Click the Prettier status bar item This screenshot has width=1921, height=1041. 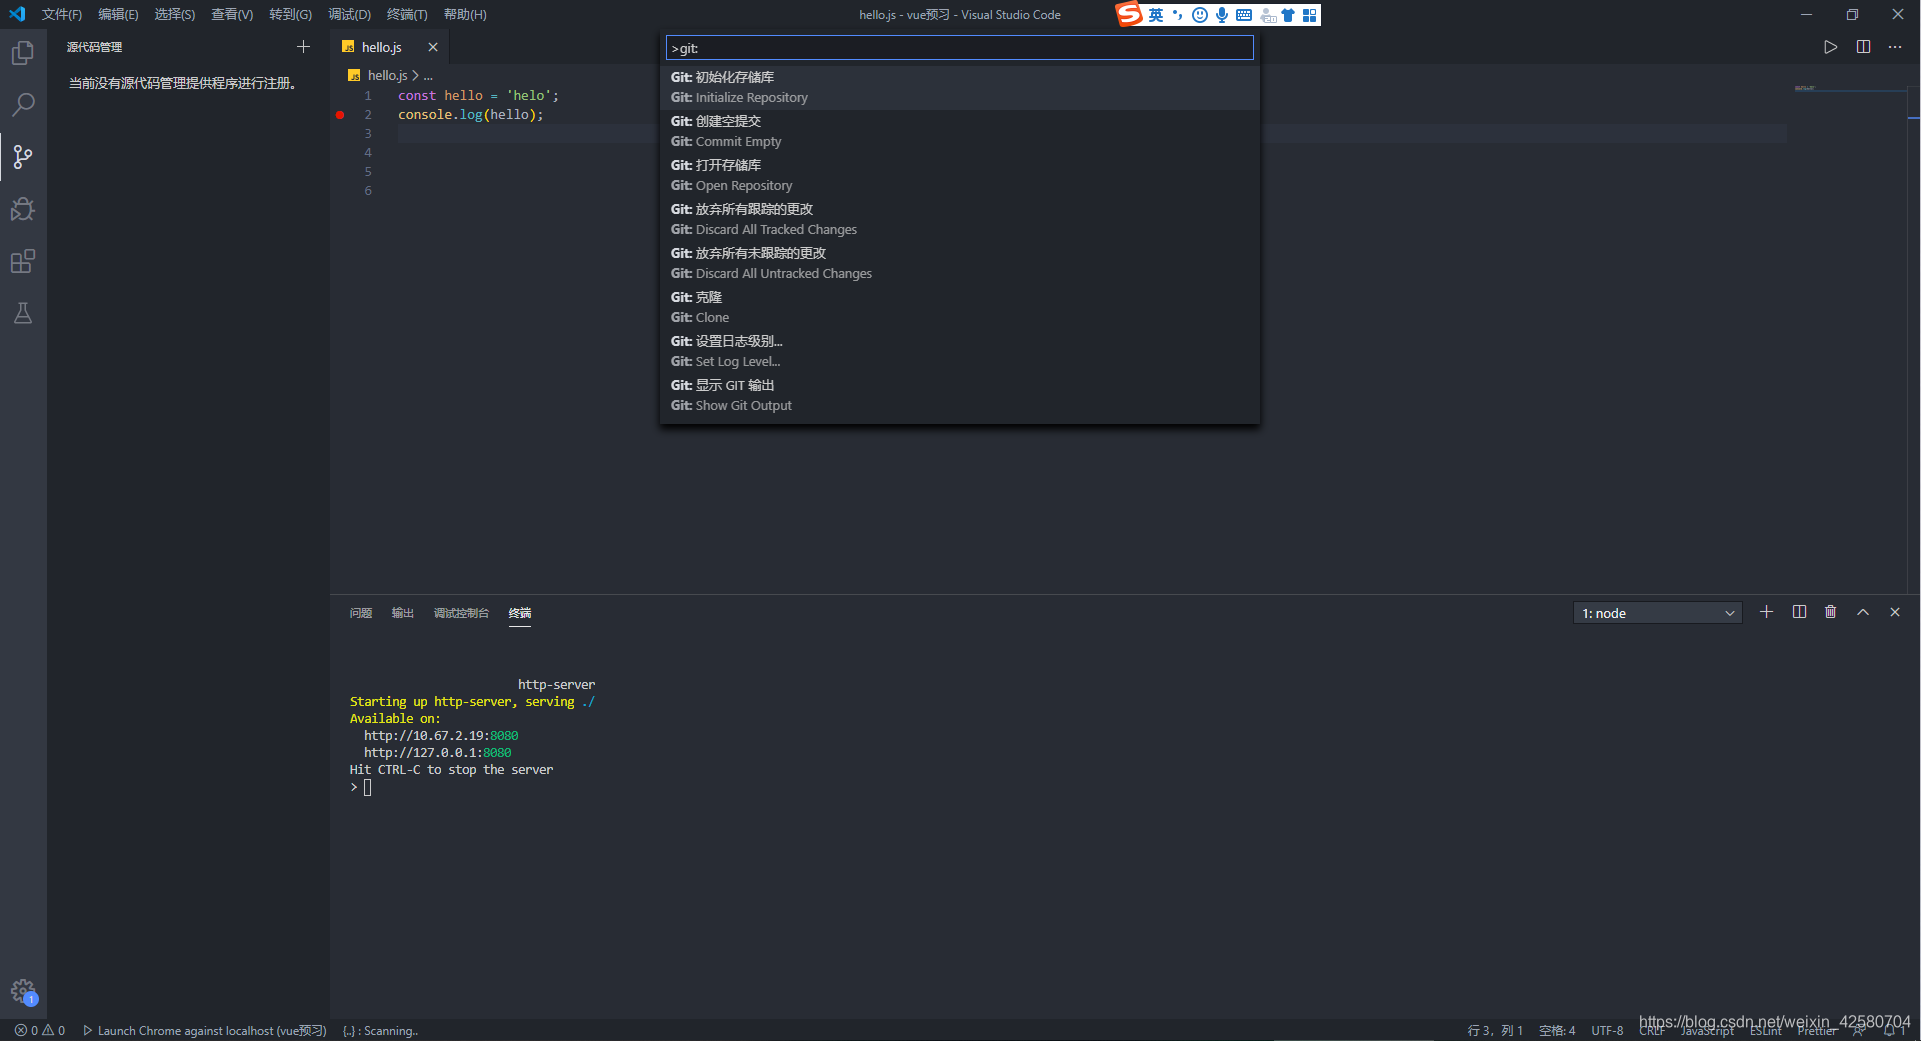(x=1817, y=1031)
